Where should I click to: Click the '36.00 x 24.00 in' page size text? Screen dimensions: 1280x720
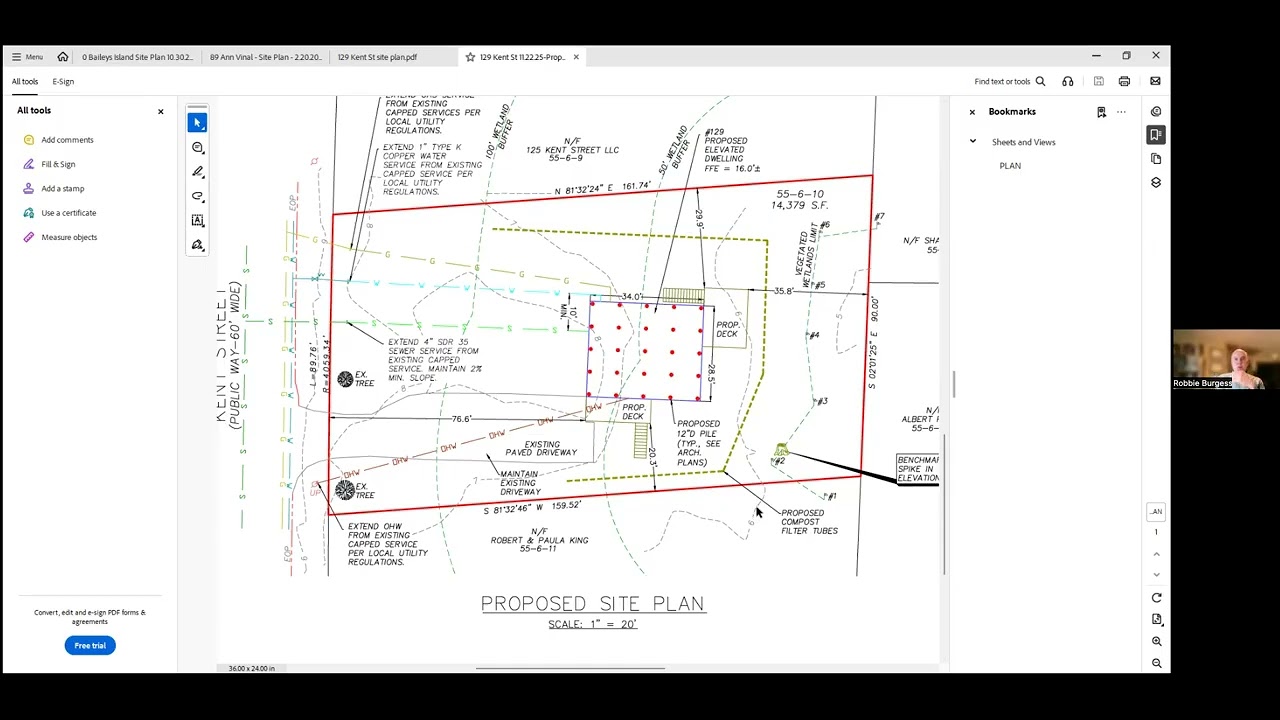pyautogui.click(x=251, y=668)
